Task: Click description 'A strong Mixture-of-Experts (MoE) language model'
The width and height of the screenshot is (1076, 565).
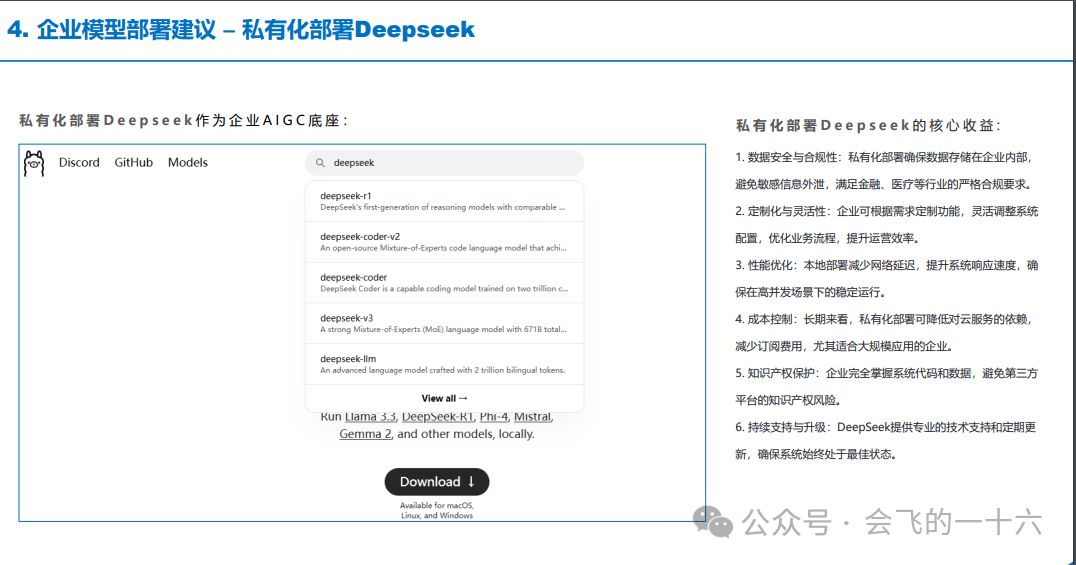Action: point(443,330)
